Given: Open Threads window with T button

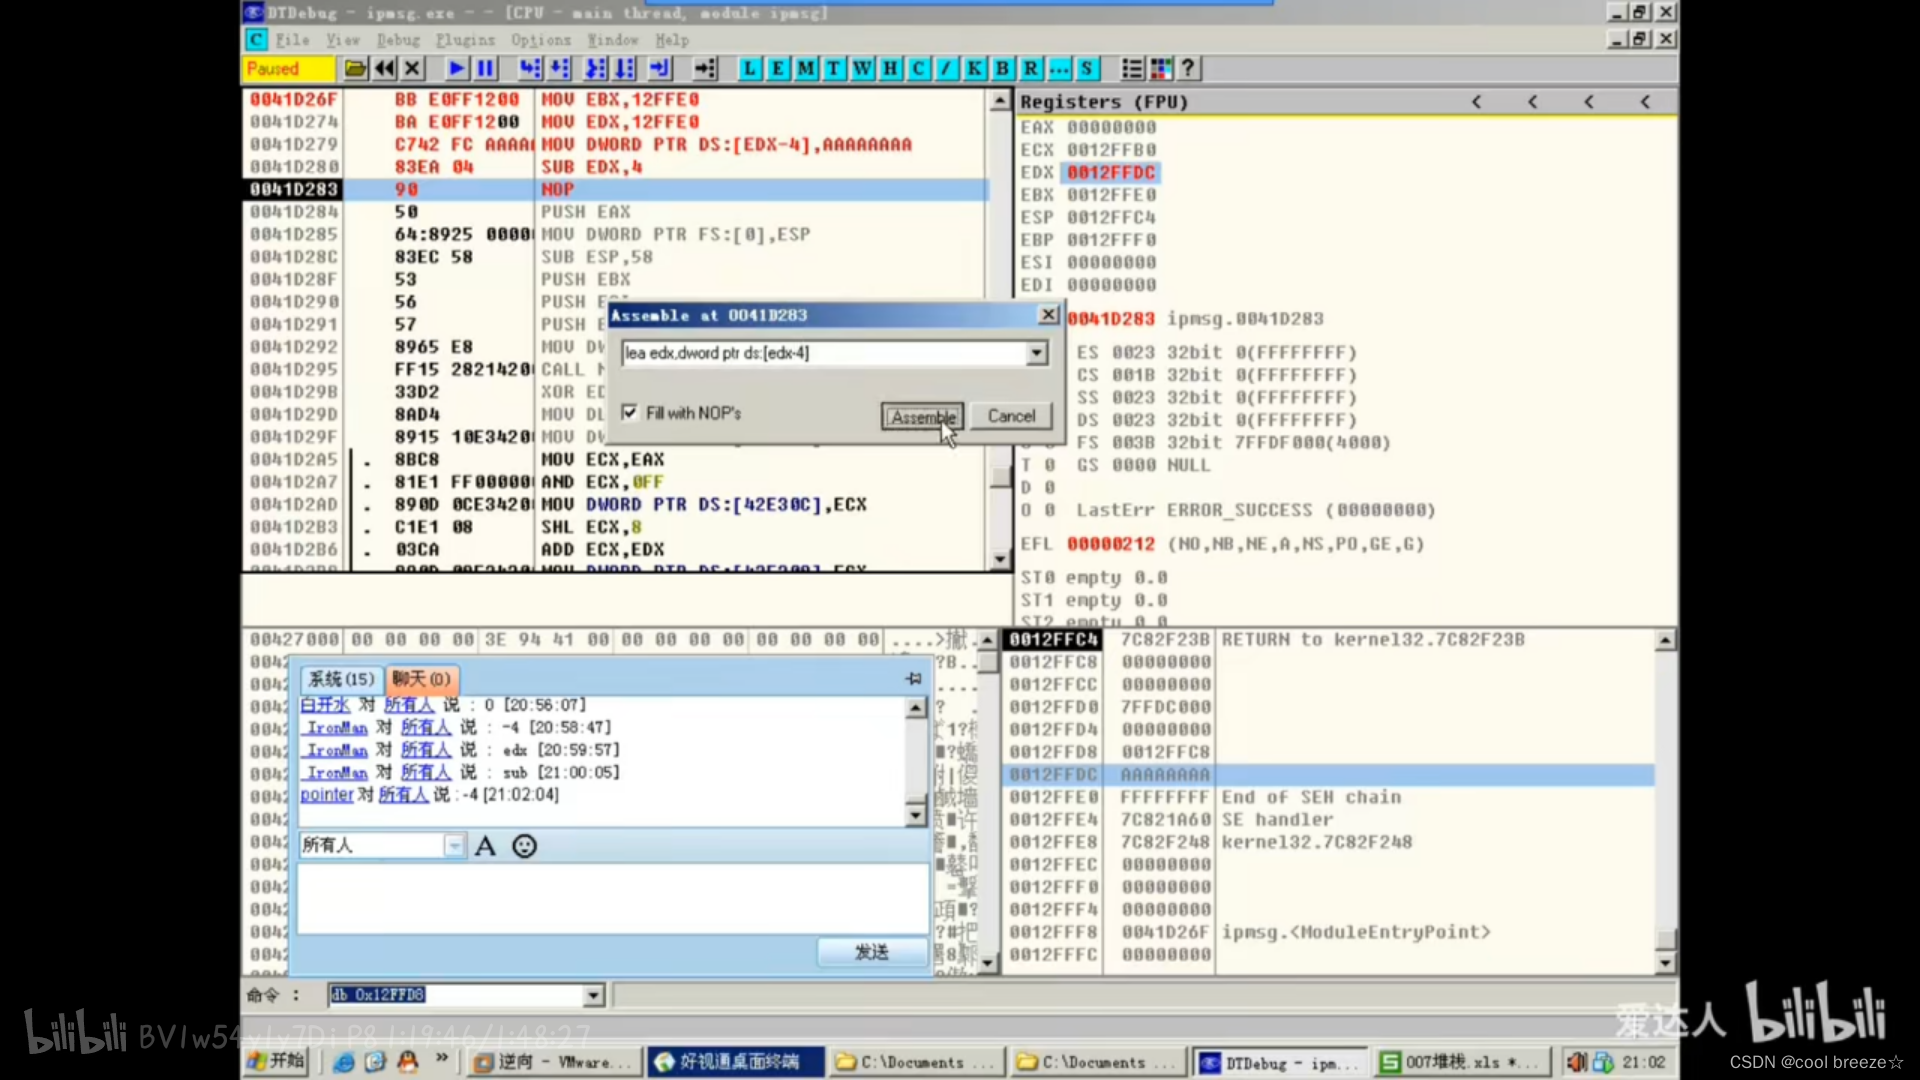Looking at the screenshot, I should (x=833, y=68).
